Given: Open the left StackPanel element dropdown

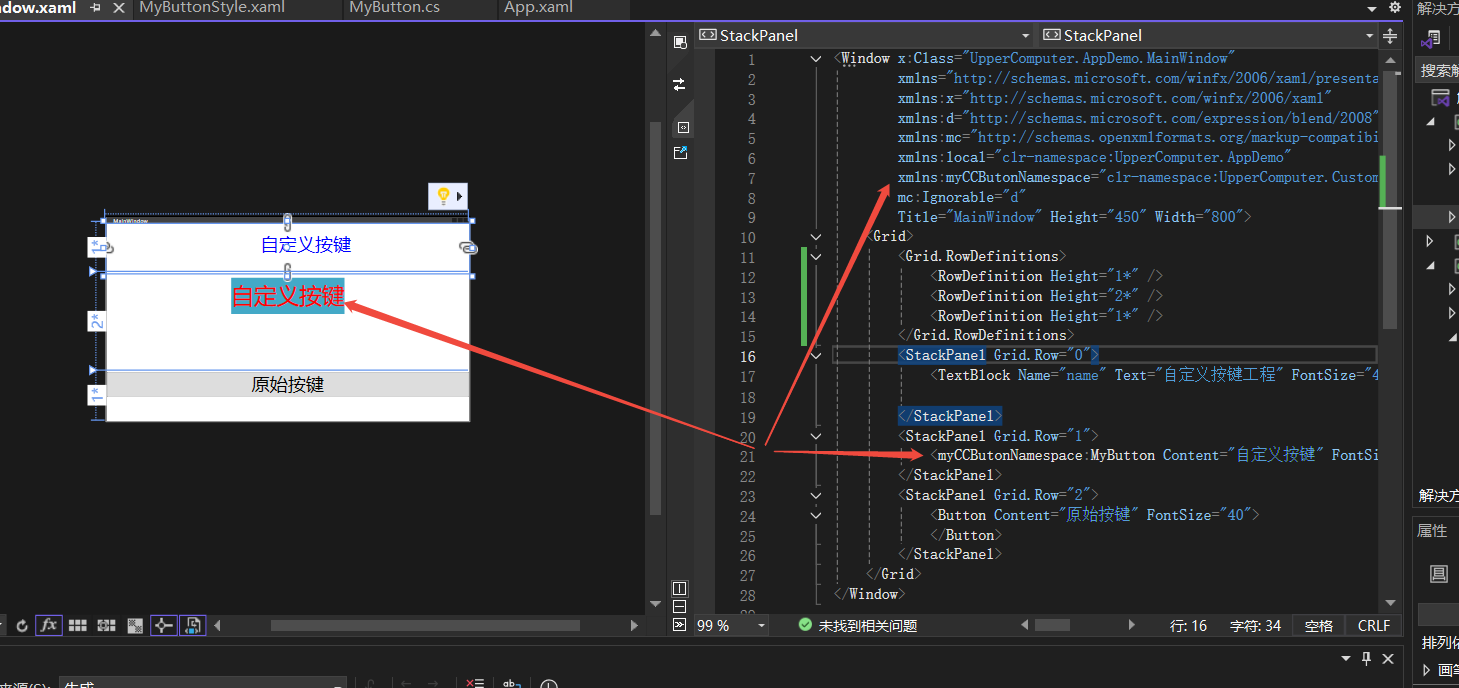Looking at the screenshot, I should [1026, 35].
